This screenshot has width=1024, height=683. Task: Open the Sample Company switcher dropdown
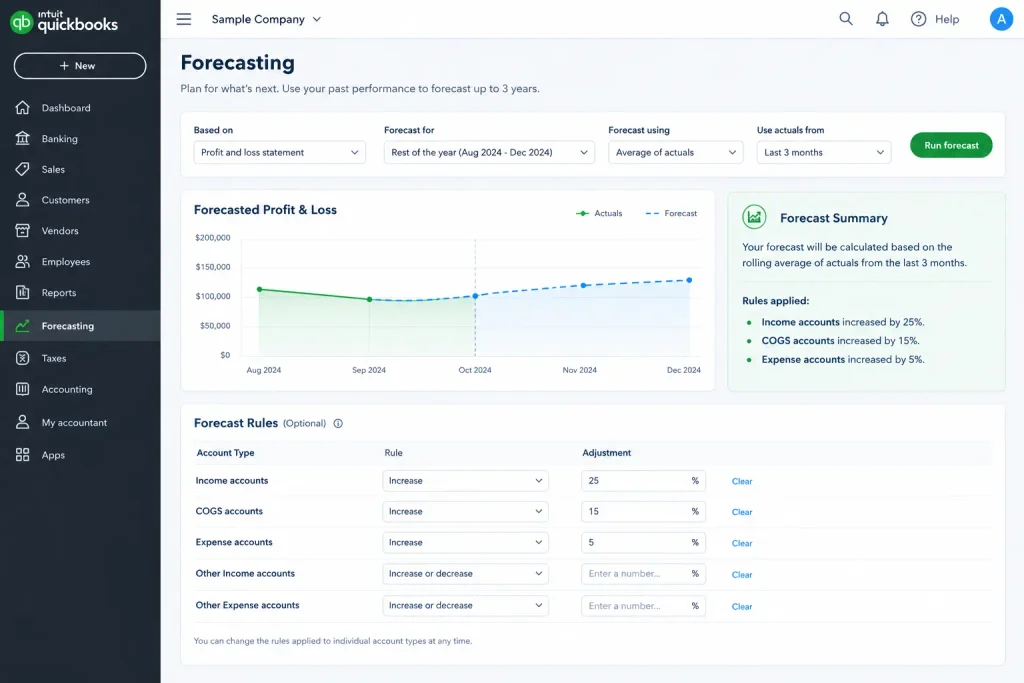(x=266, y=20)
